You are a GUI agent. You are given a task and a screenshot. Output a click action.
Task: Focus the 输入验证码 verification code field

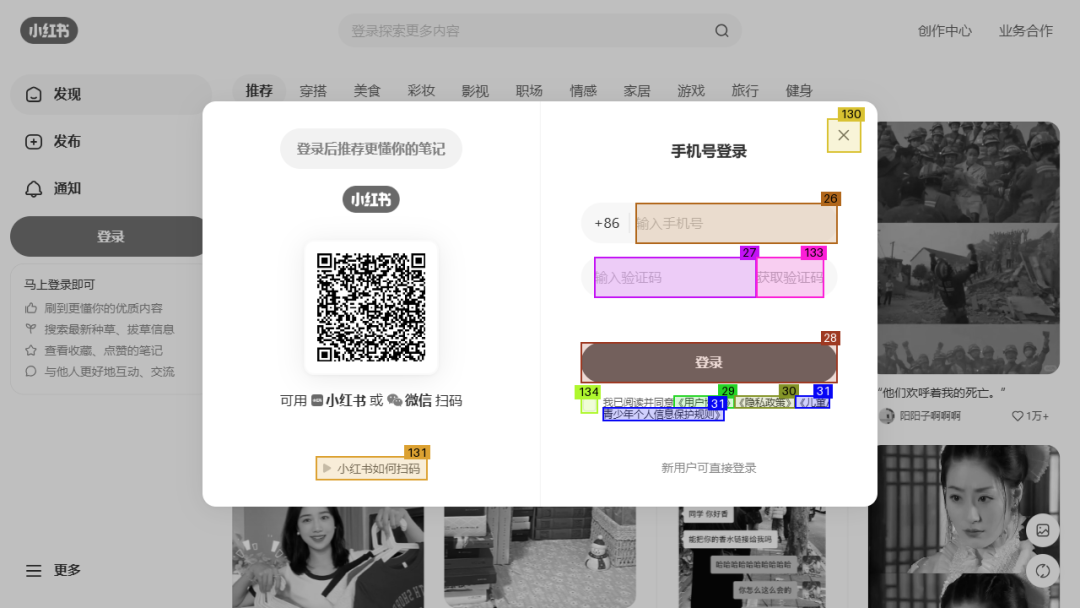coord(675,277)
